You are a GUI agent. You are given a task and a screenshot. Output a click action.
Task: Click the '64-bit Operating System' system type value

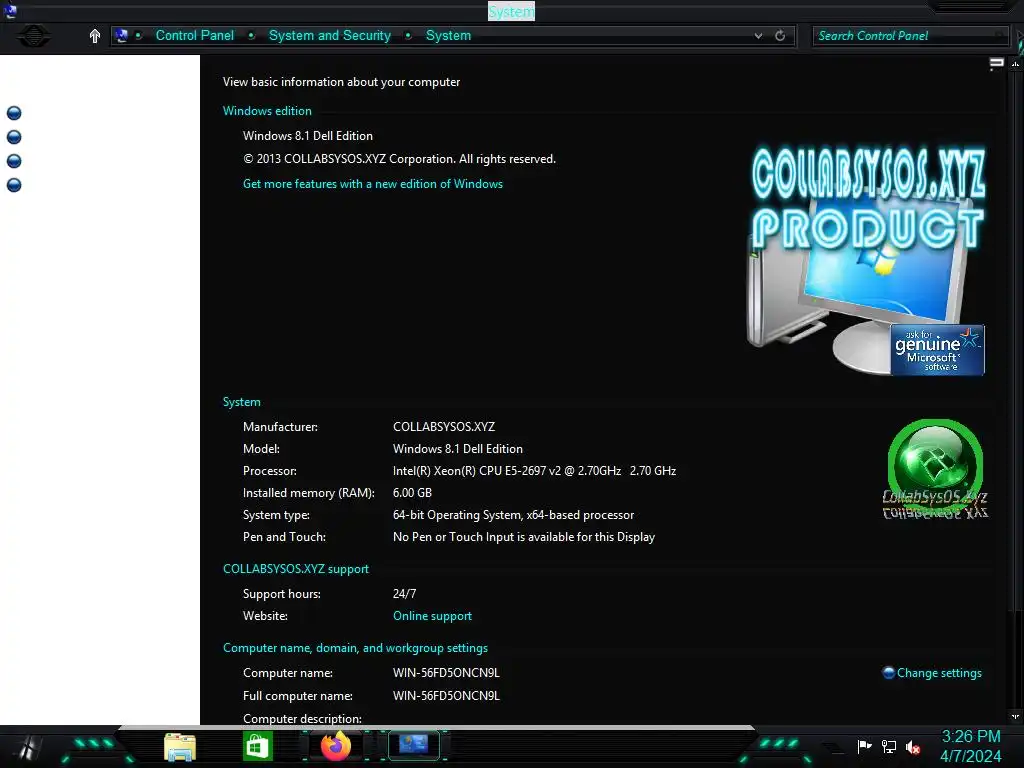coord(513,515)
